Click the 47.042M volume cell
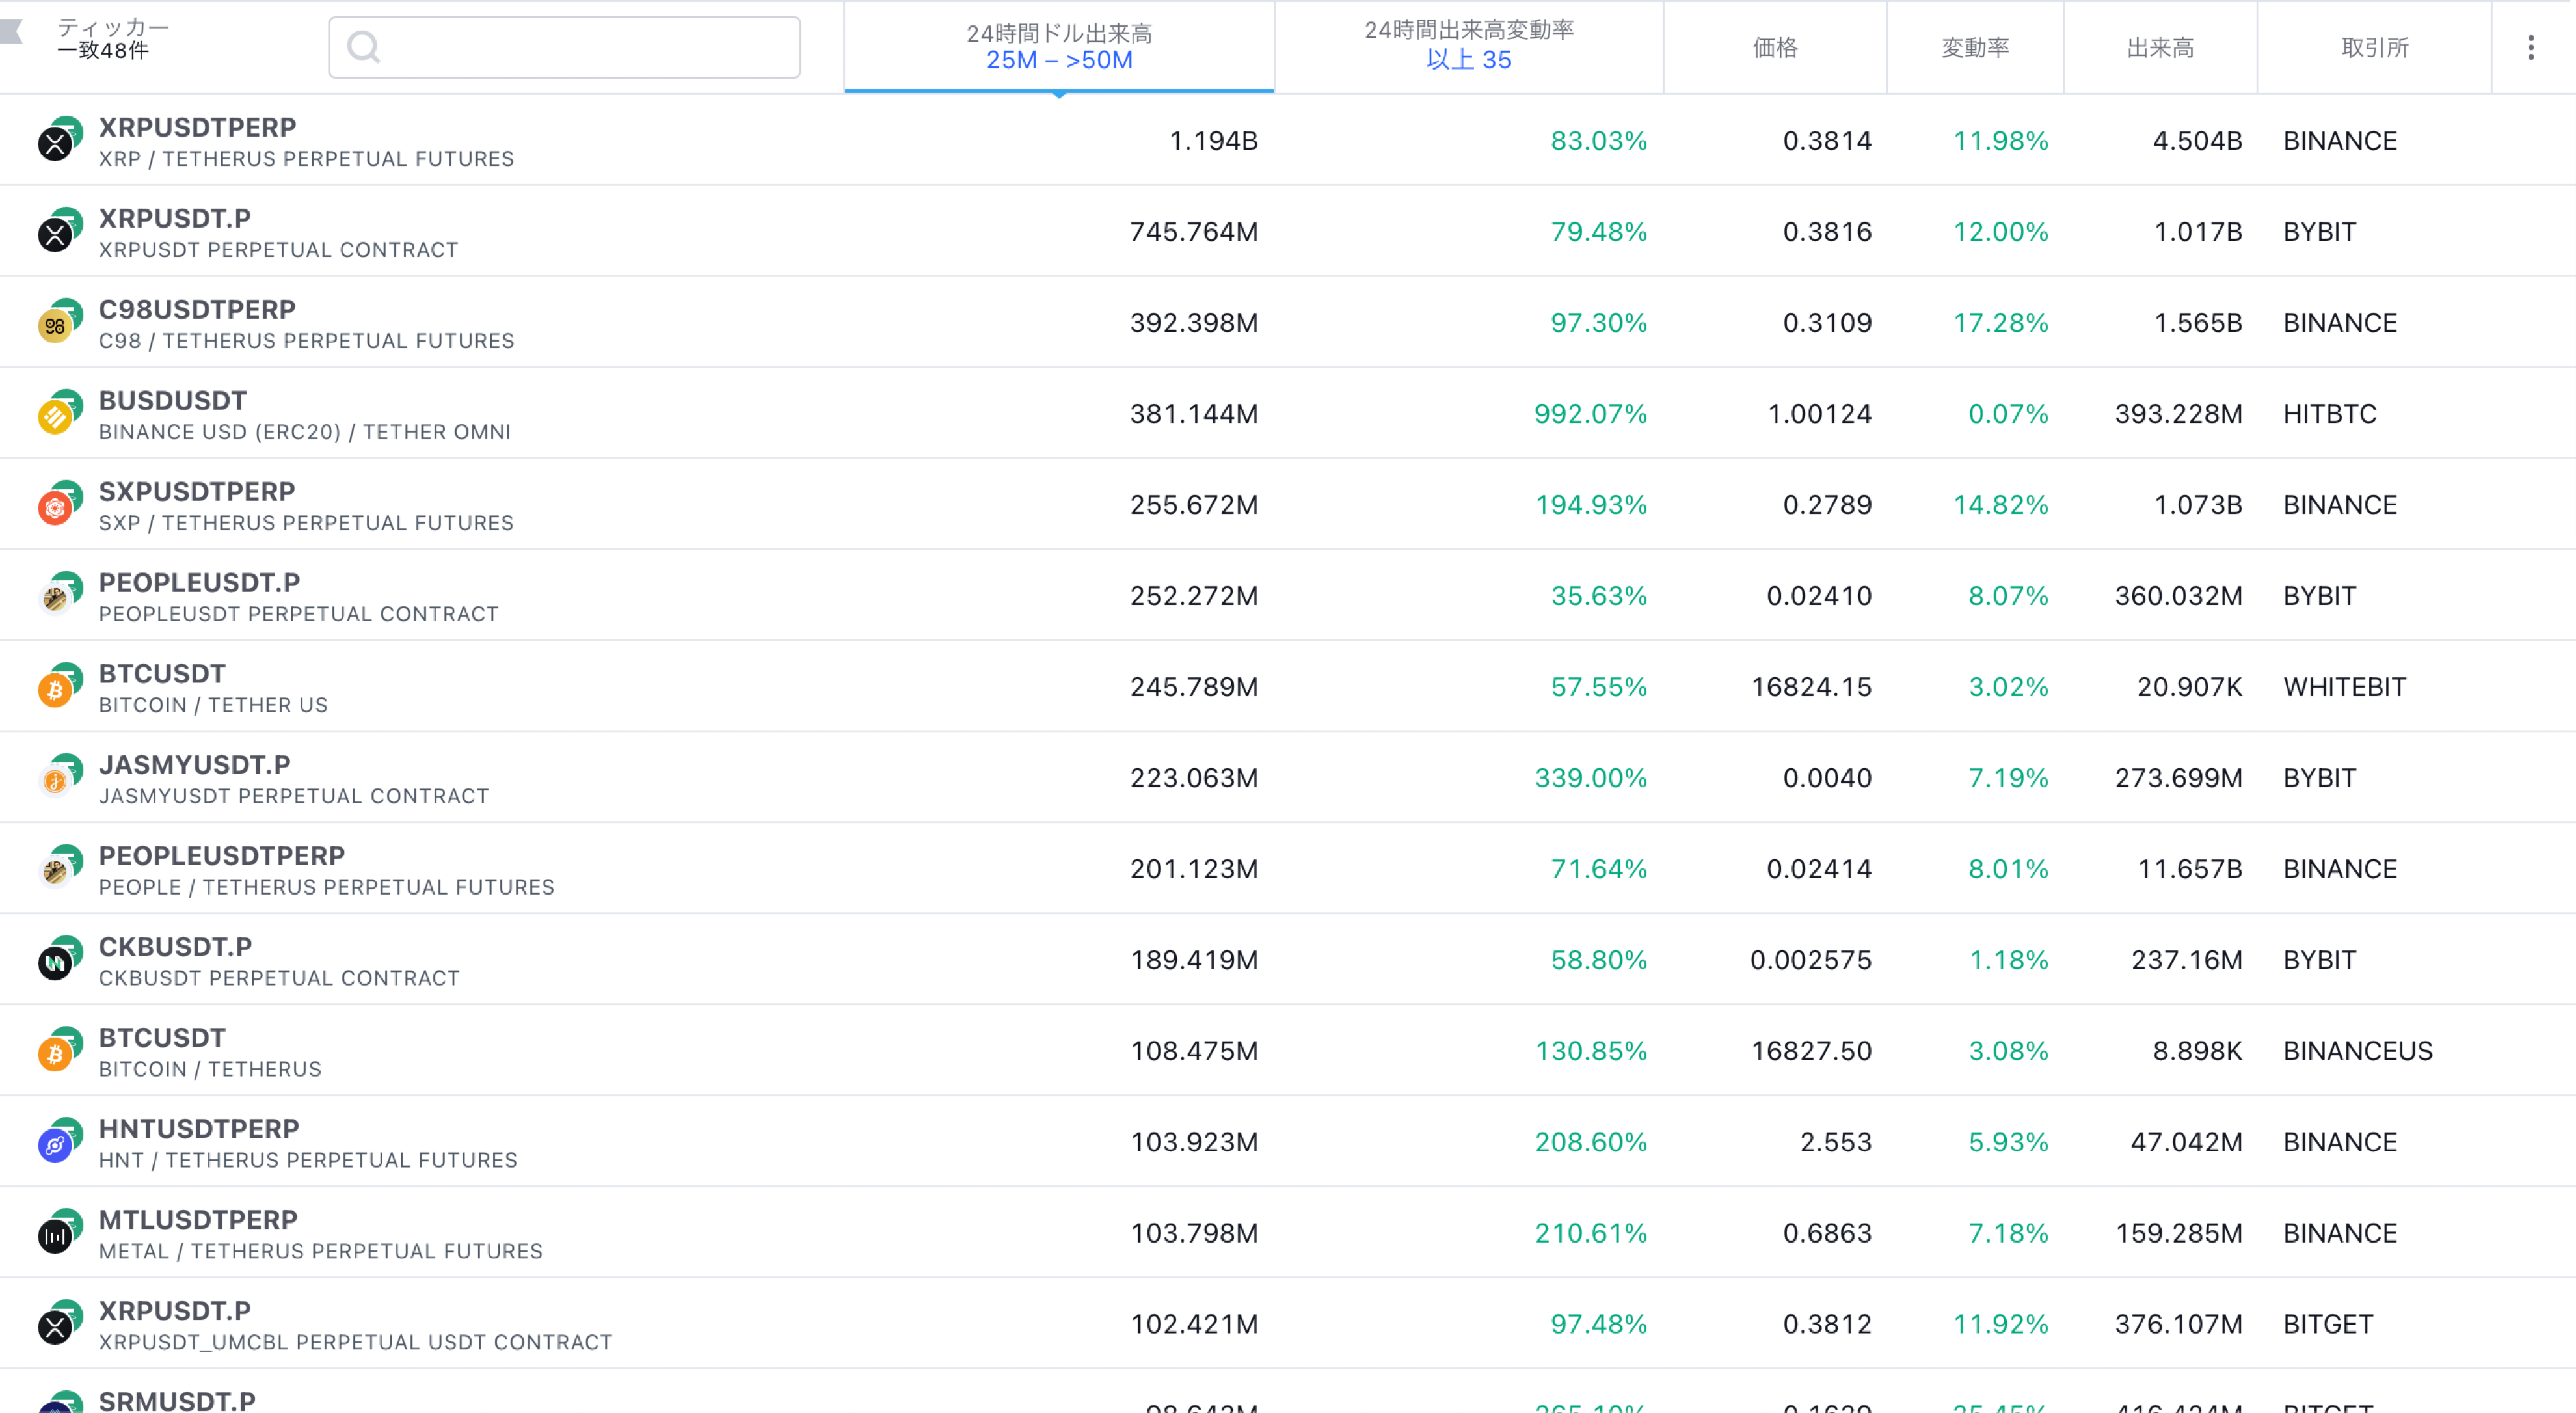 (2186, 1141)
